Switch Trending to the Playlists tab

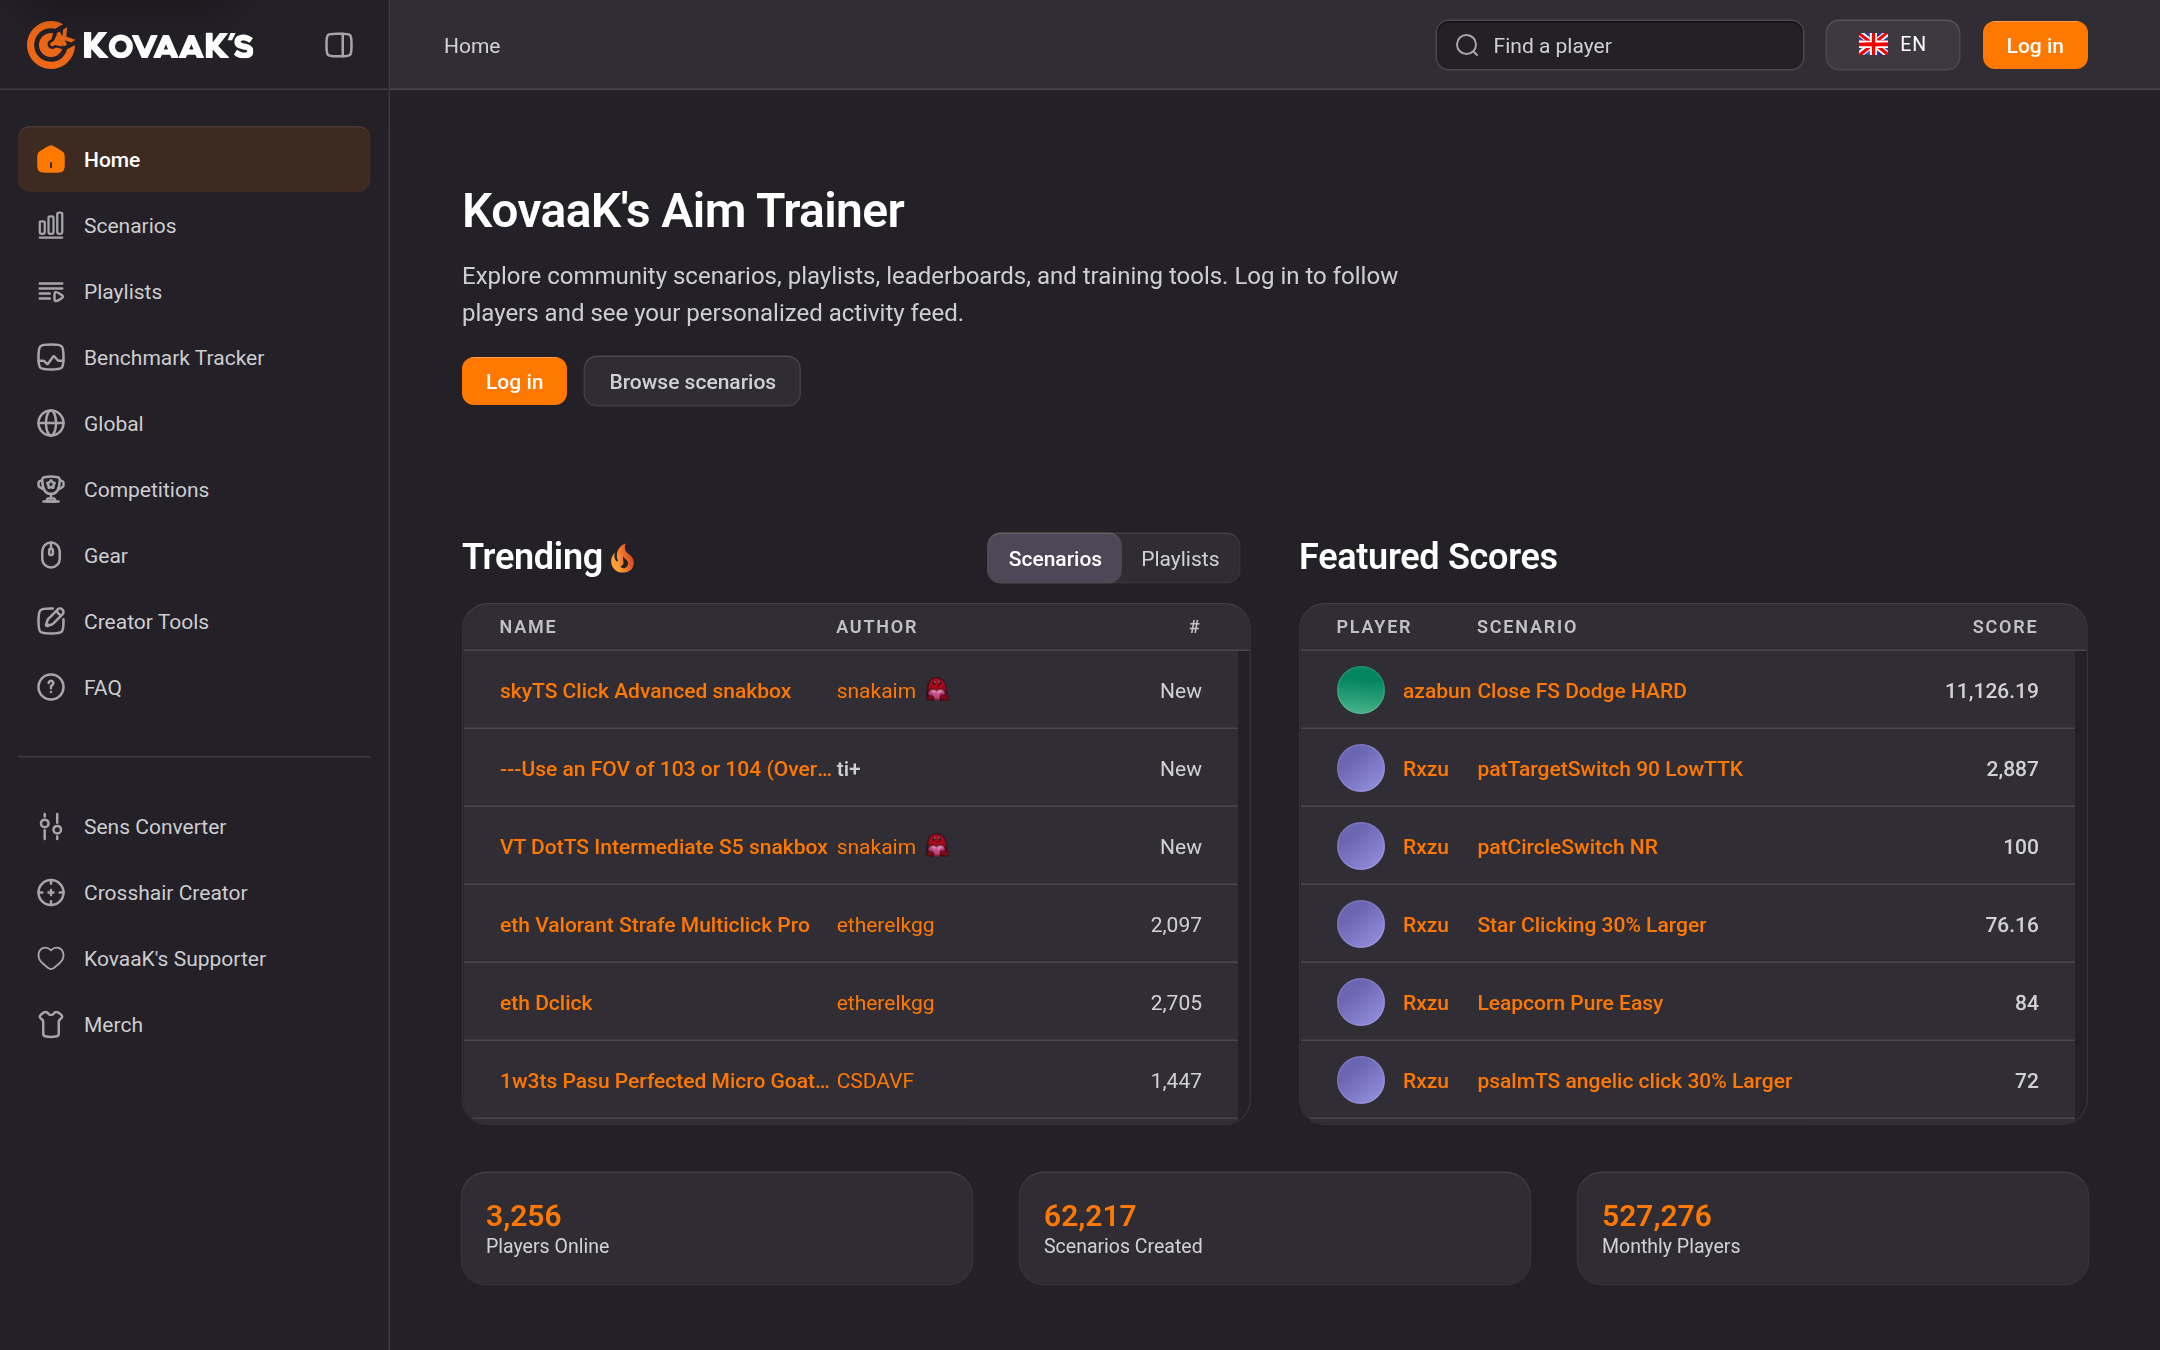click(1180, 558)
